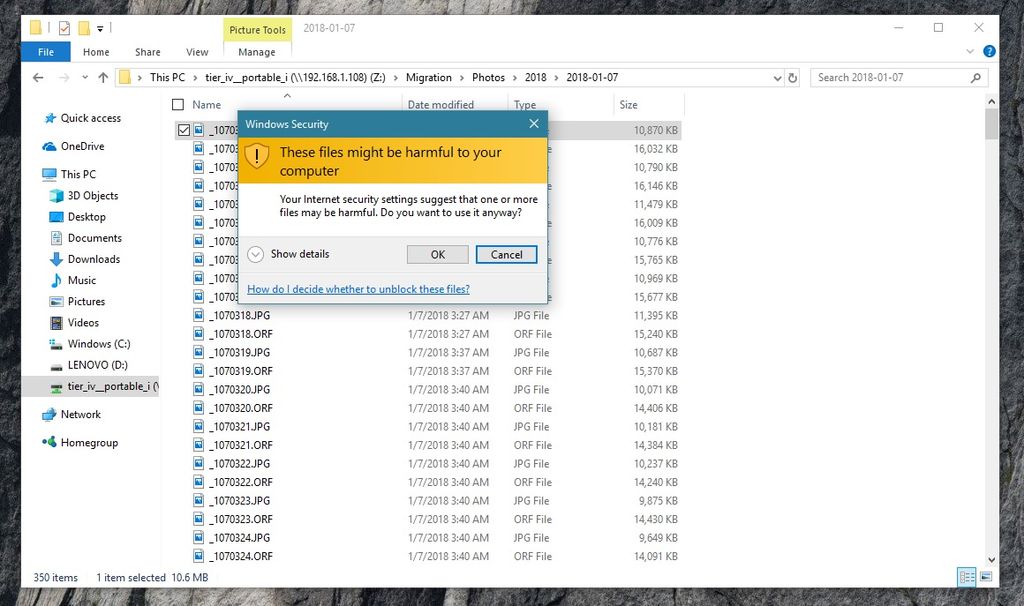
Task: Open the address bar history dropdown
Action: point(777,76)
